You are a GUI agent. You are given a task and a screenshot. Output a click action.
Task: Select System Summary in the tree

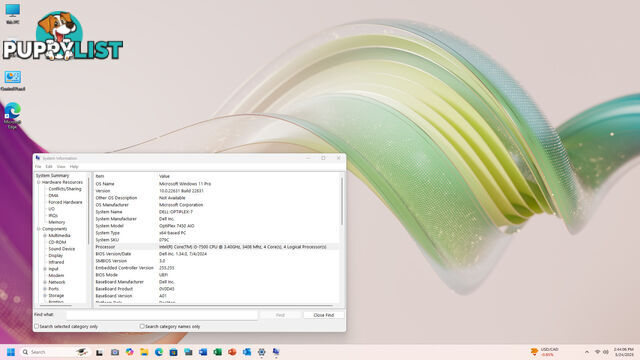pos(53,176)
